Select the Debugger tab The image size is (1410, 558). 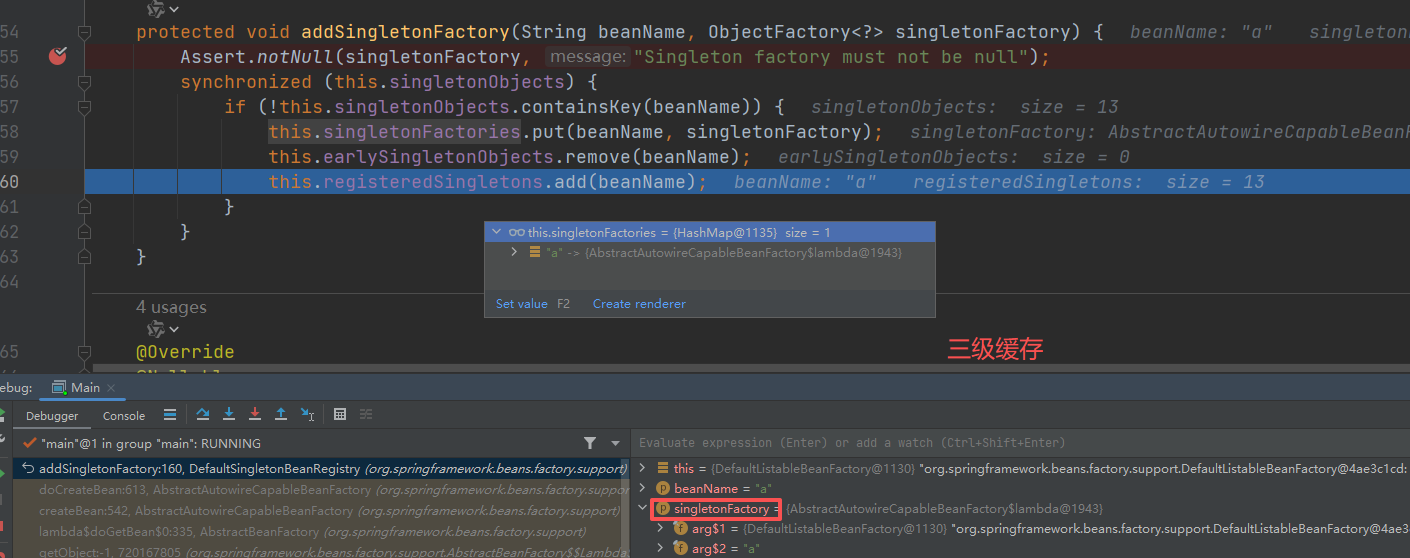click(x=52, y=416)
